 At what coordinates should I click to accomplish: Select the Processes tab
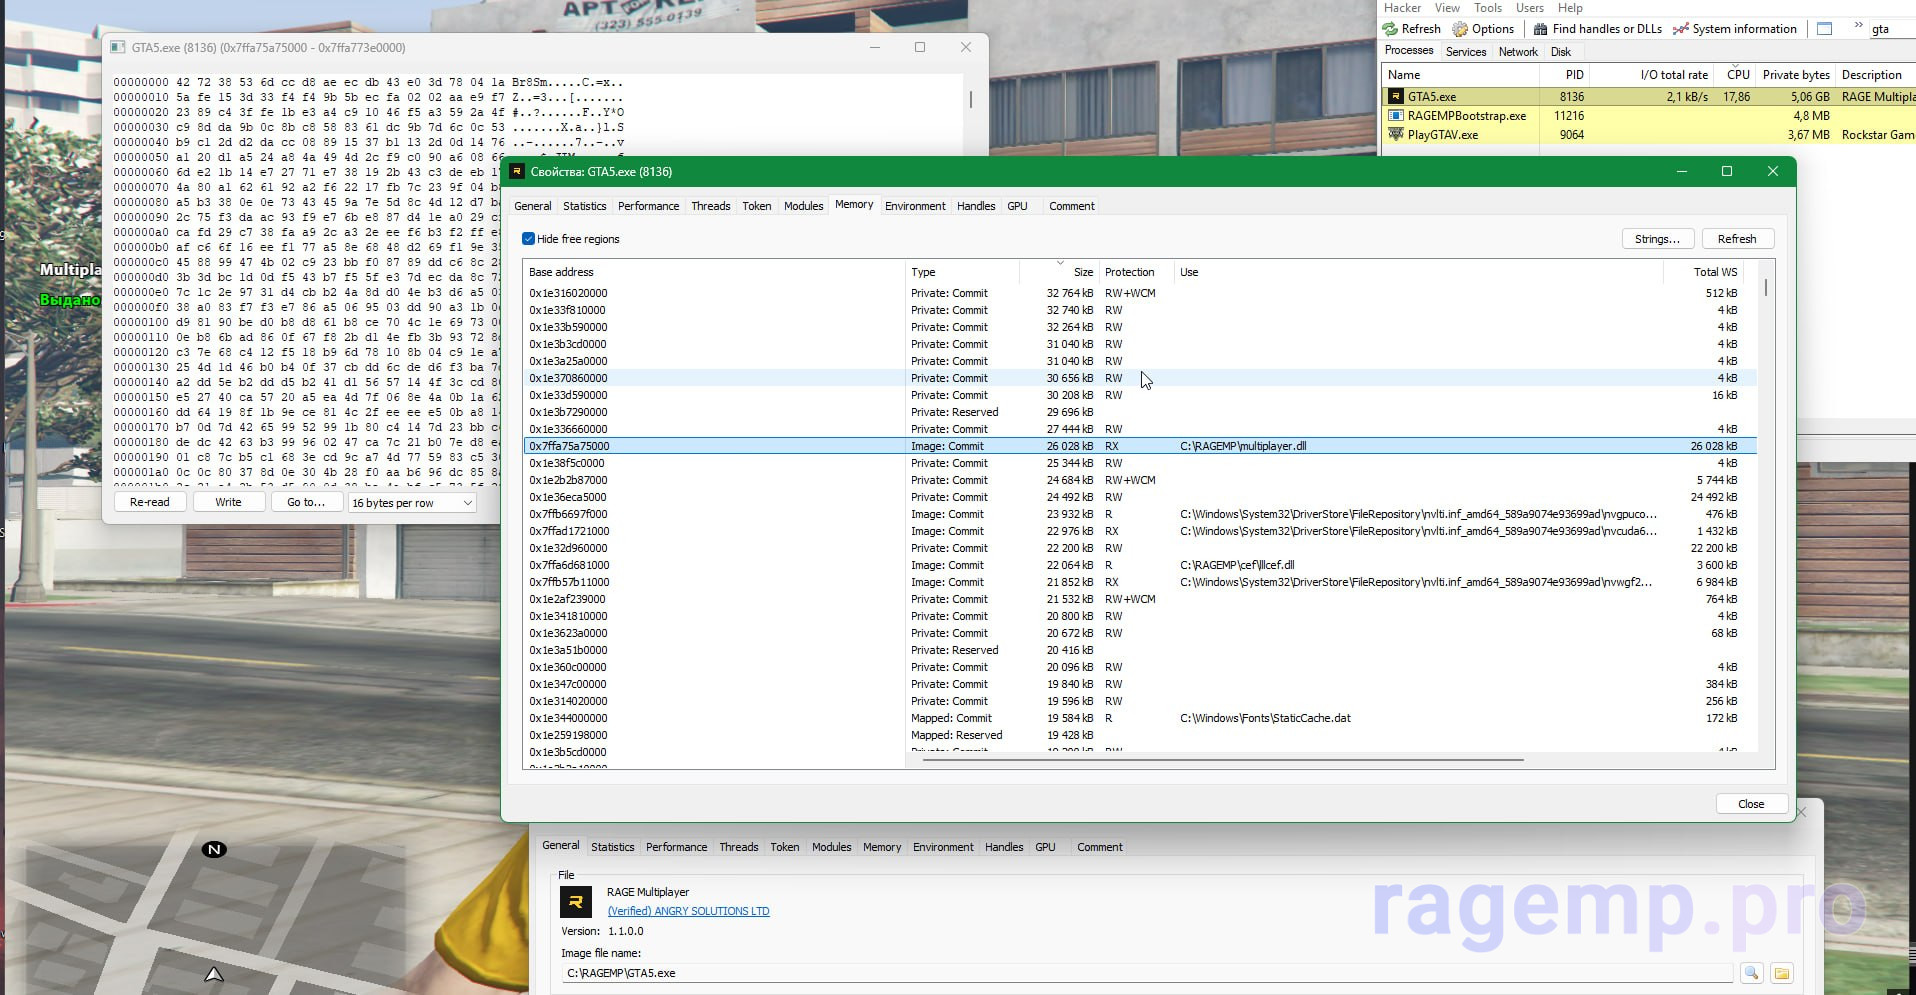pos(1409,50)
